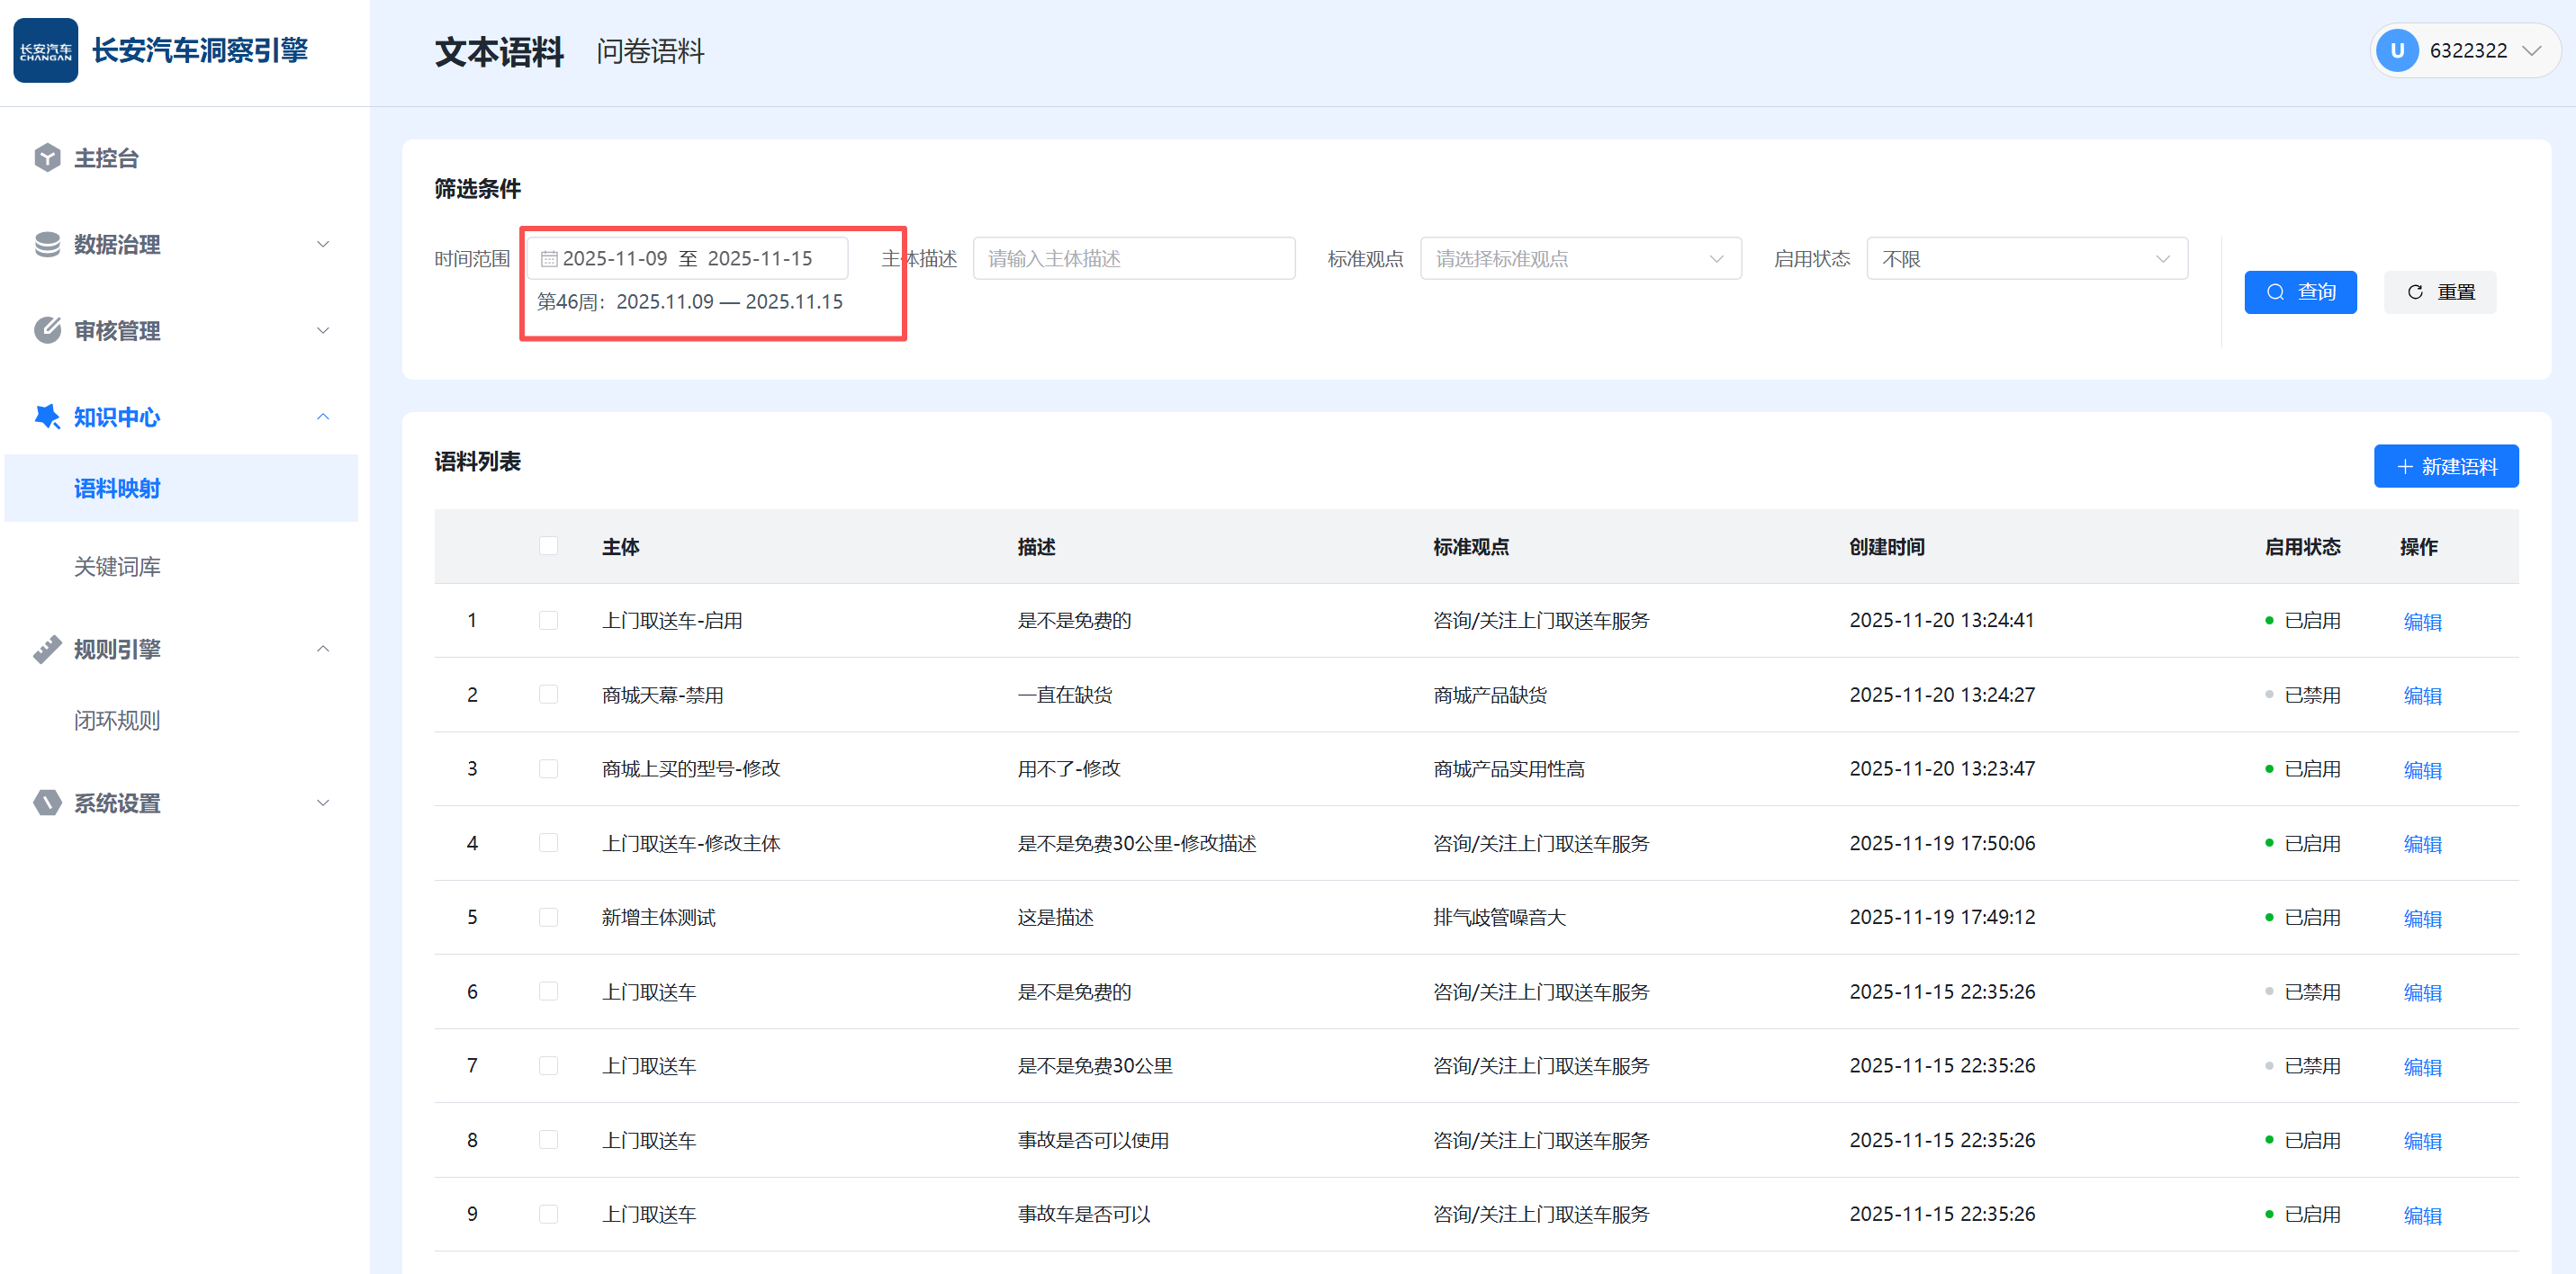Click the 数据治理 database icon

[x=47, y=244]
